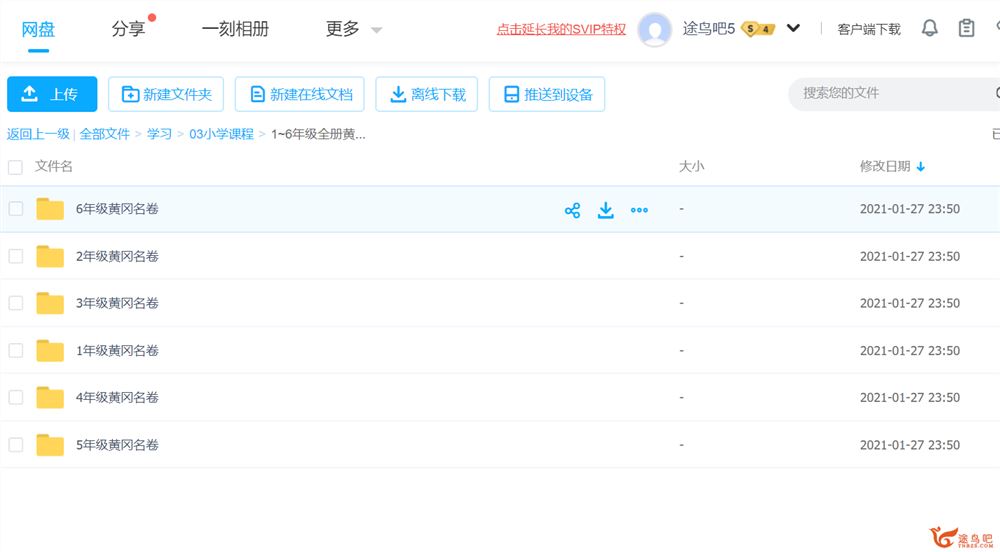Open the 1年级黄冈名卷 folder icon

[50, 350]
